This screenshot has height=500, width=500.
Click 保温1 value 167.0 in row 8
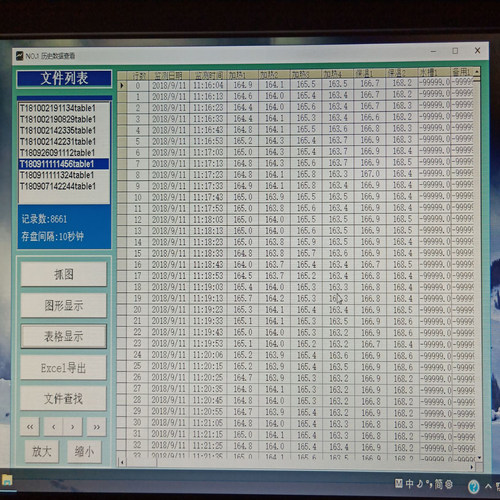370,174
